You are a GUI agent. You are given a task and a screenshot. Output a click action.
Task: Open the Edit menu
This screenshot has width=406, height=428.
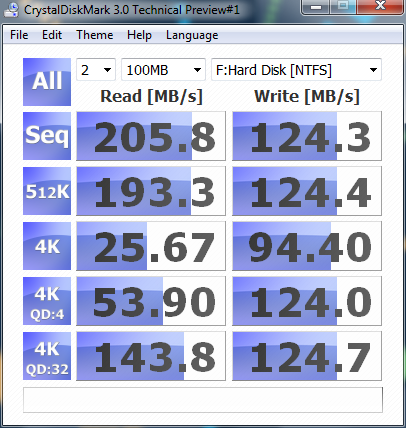coord(52,35)
